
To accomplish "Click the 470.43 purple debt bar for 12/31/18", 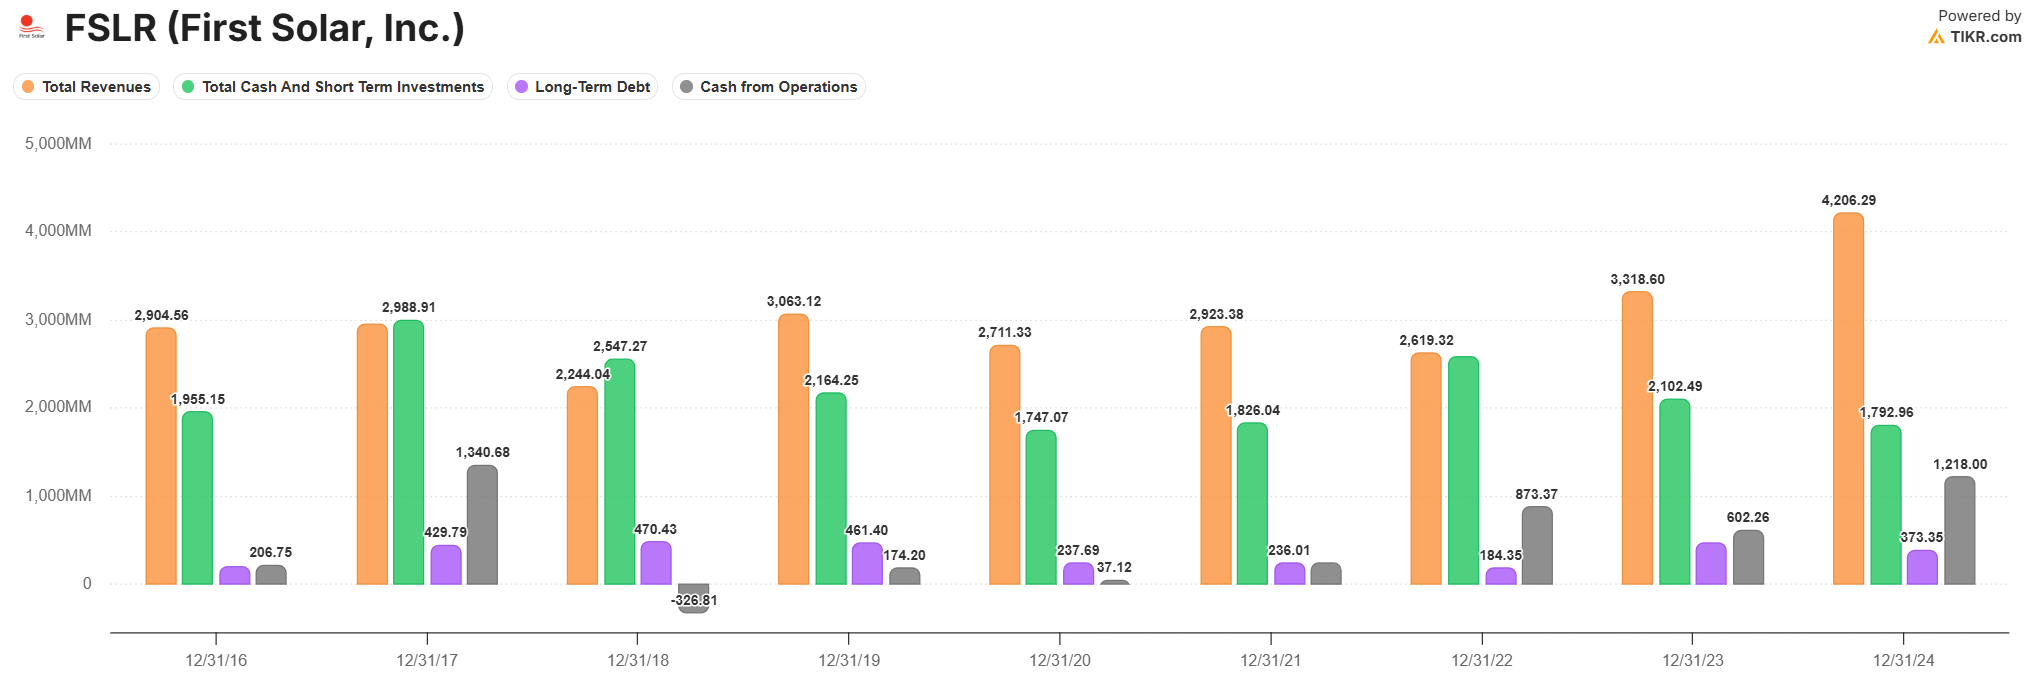I will pyautogui.click(x=656, y=563).
